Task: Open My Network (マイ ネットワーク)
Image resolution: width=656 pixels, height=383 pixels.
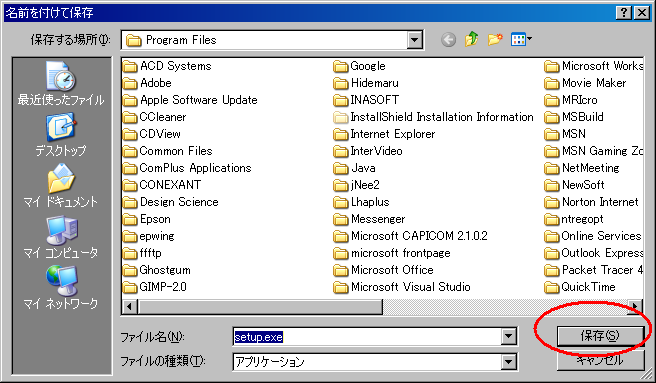Action: click(61, 288)
